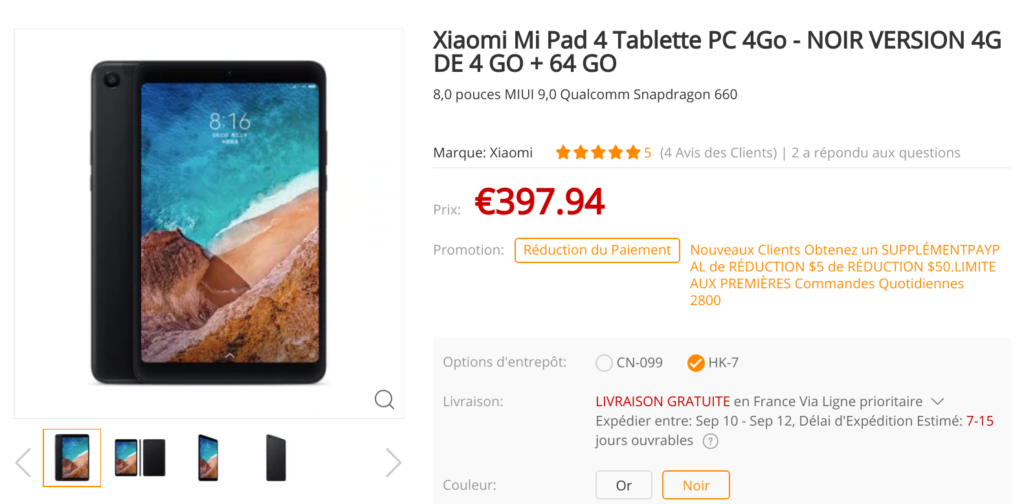Open the shipping time help question-mark icon
Image resolution: width=1024 pixels, height=504 pixels.
click(x=711, y=441)
